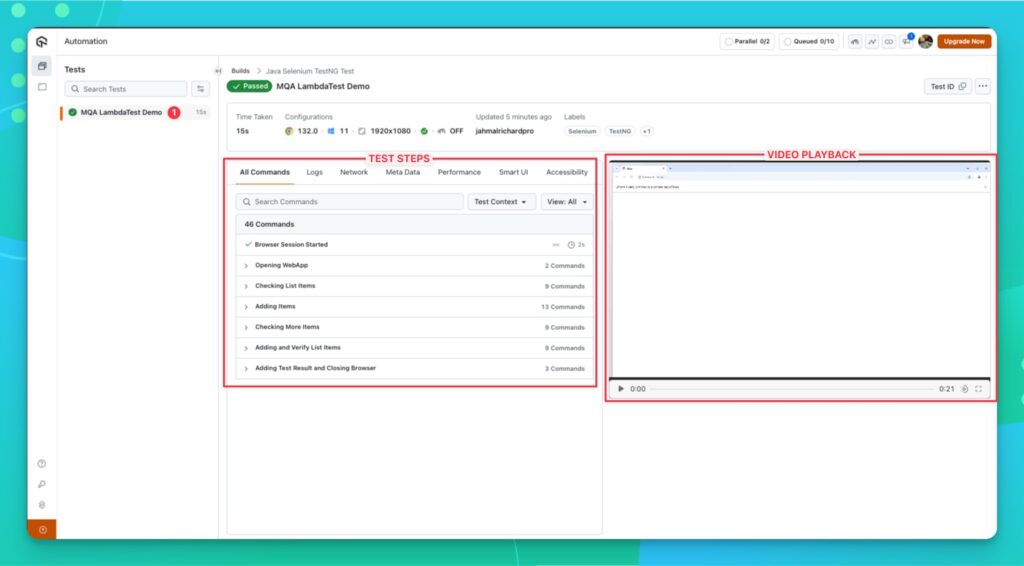
Task: Switch to the Network tab
Action: tap(354, 172)
